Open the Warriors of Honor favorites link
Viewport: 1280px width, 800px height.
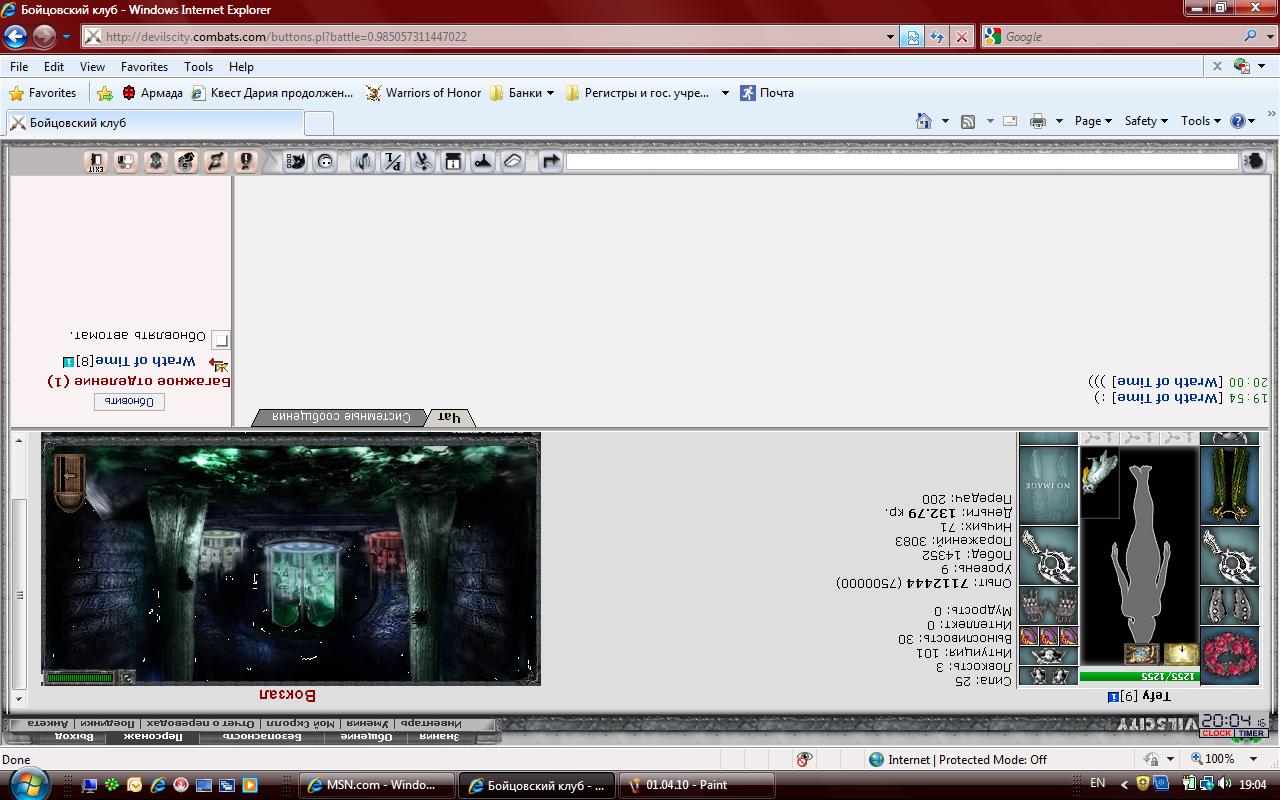424,93
